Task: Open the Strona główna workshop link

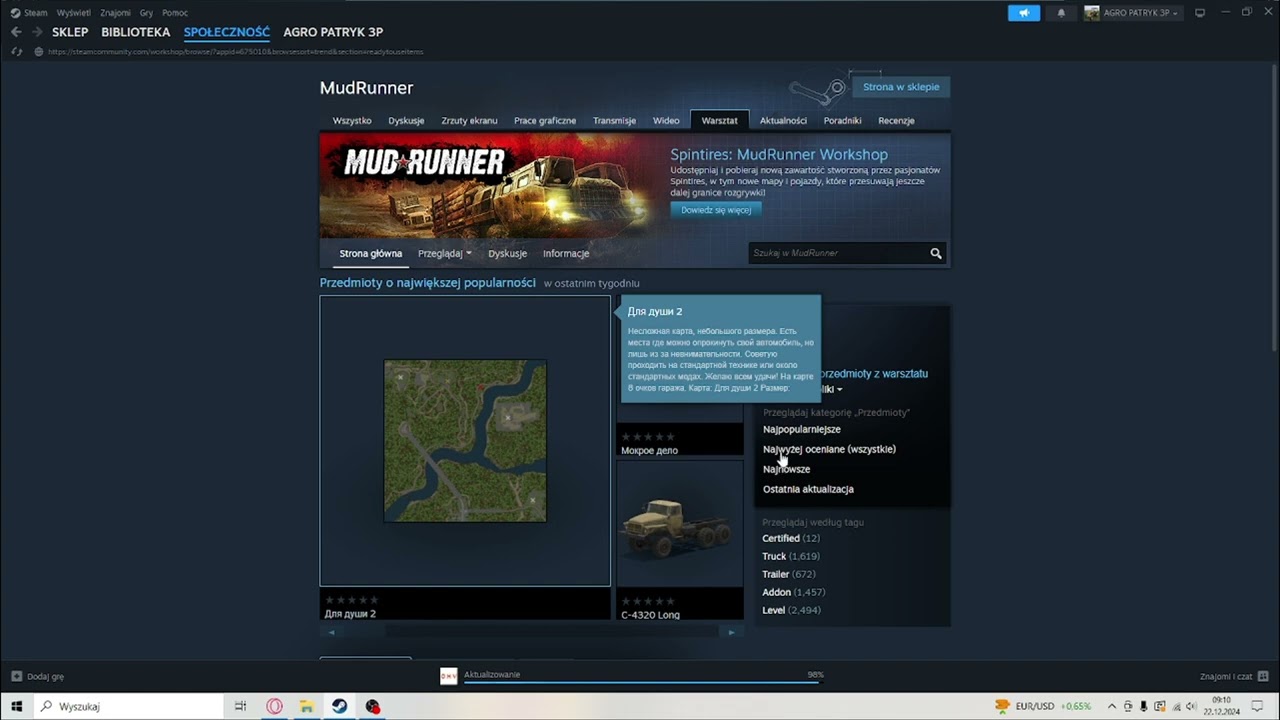Action: coord(370,253)
